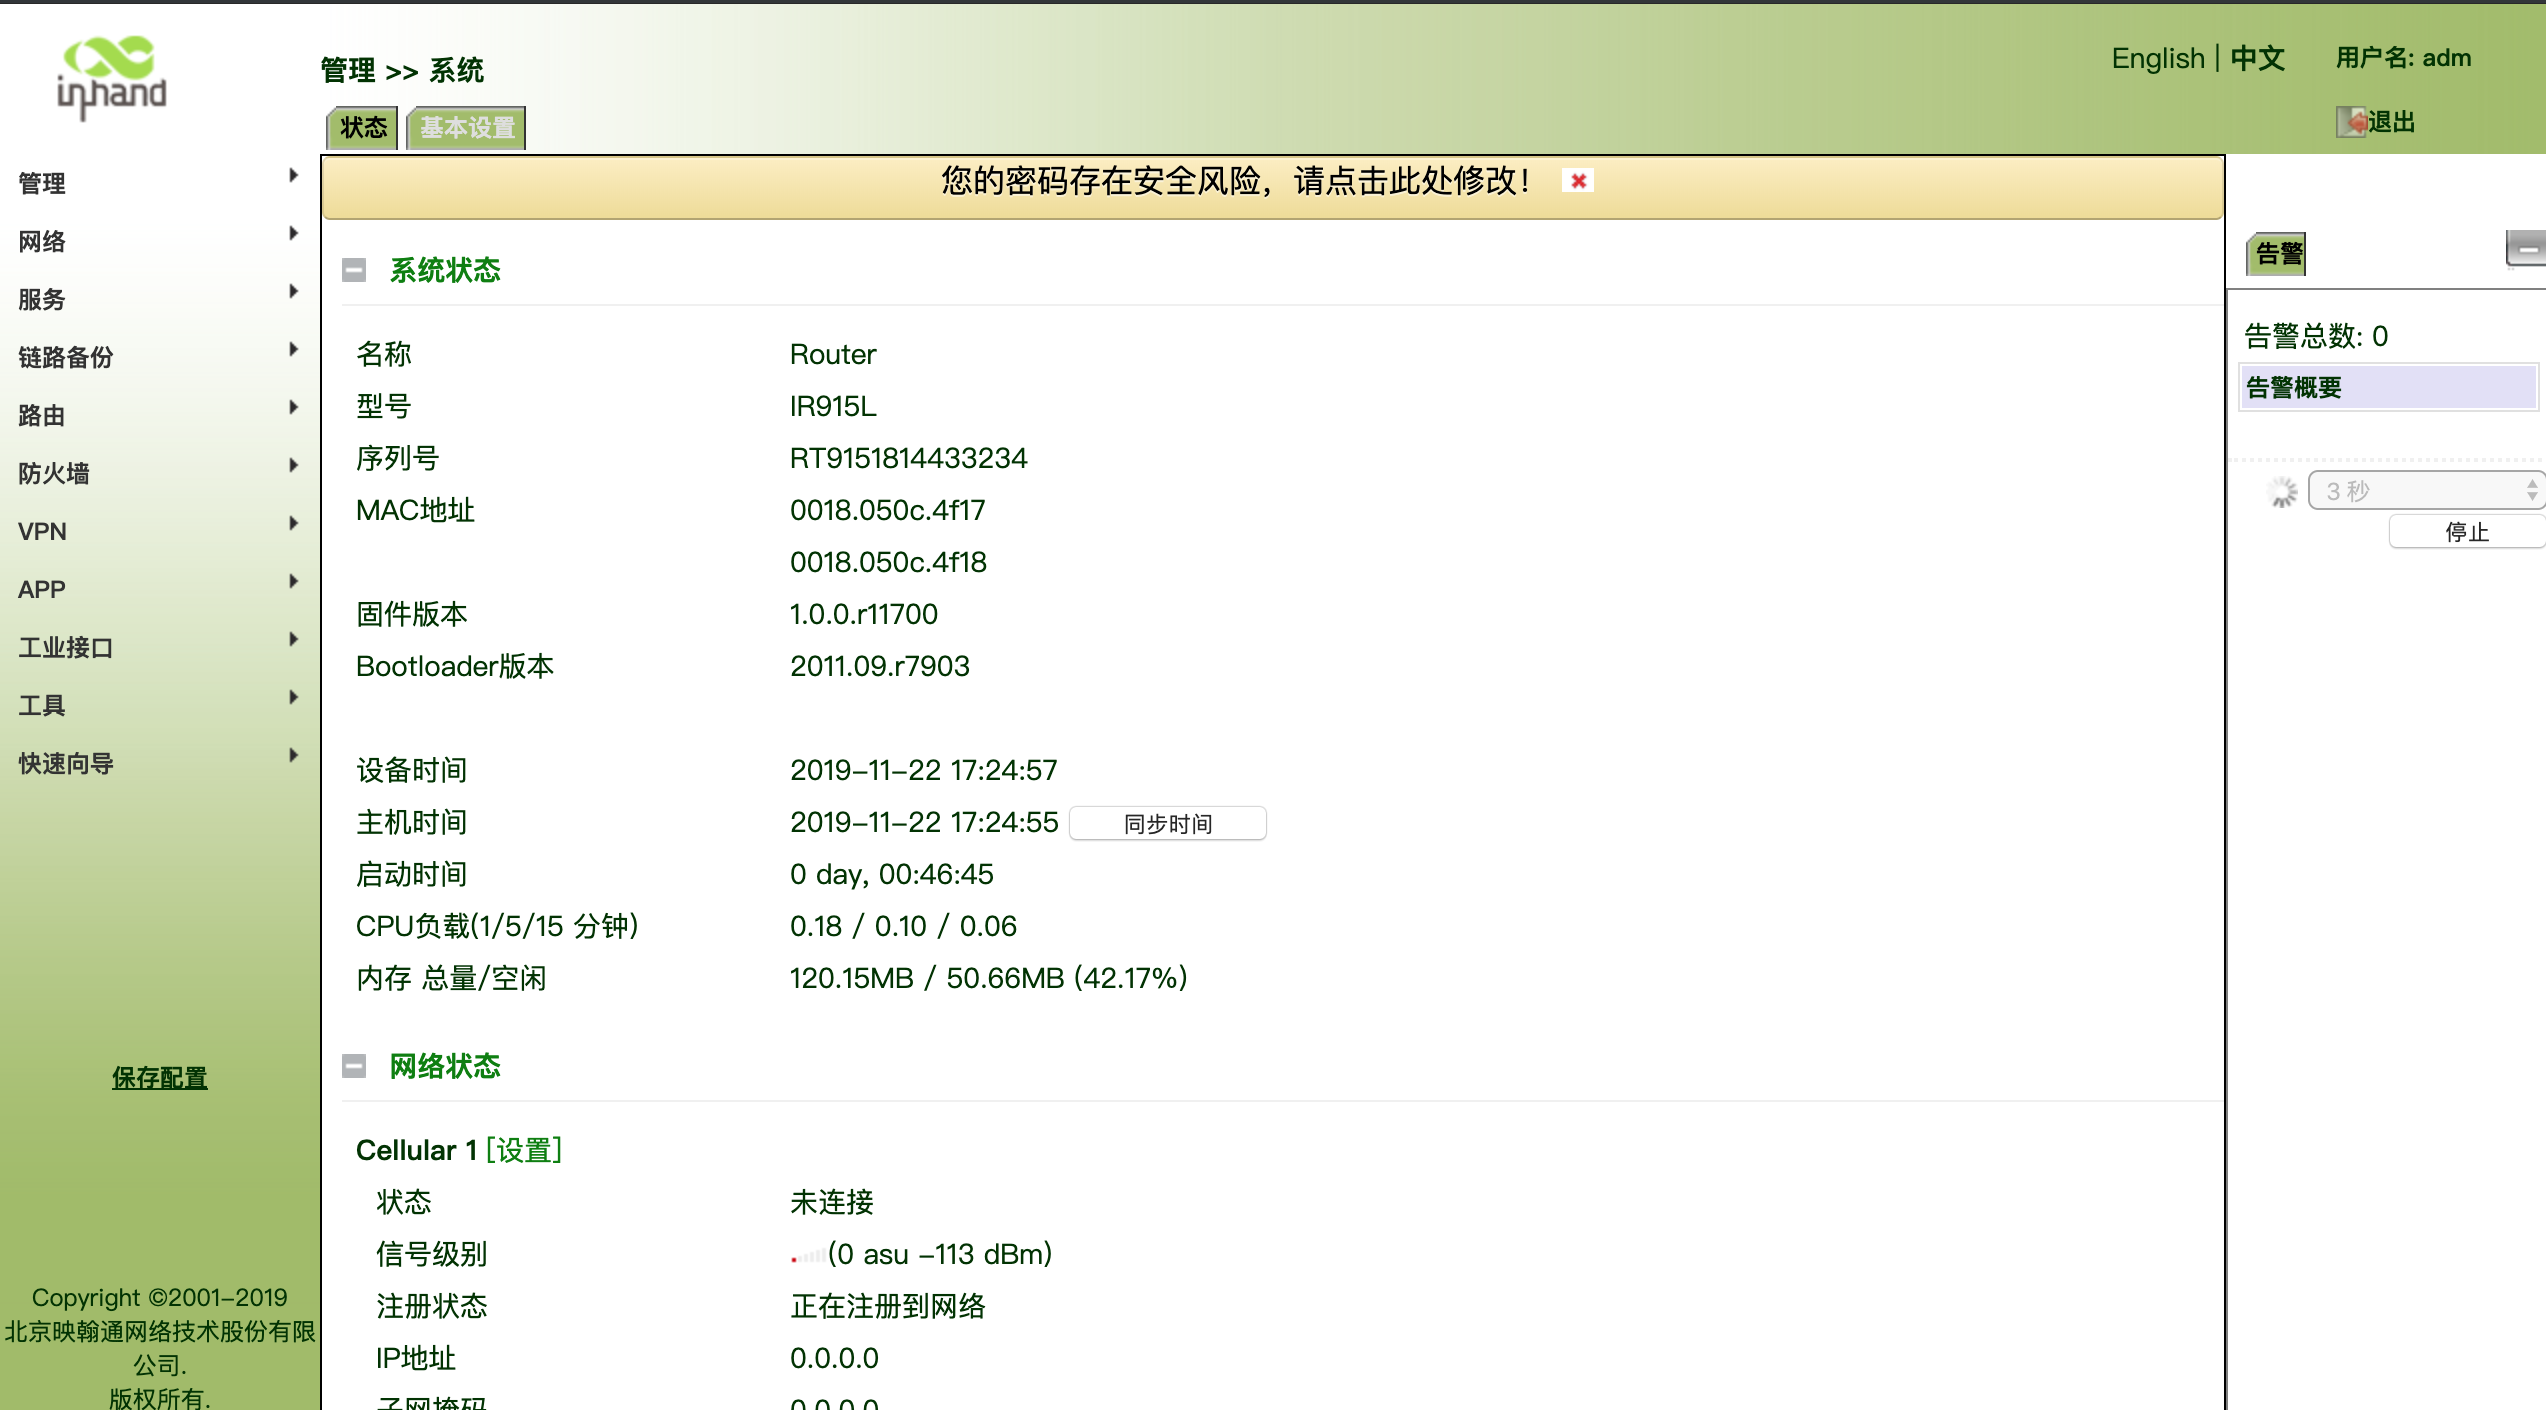Click the 保存配置 link

point(160,1078)
